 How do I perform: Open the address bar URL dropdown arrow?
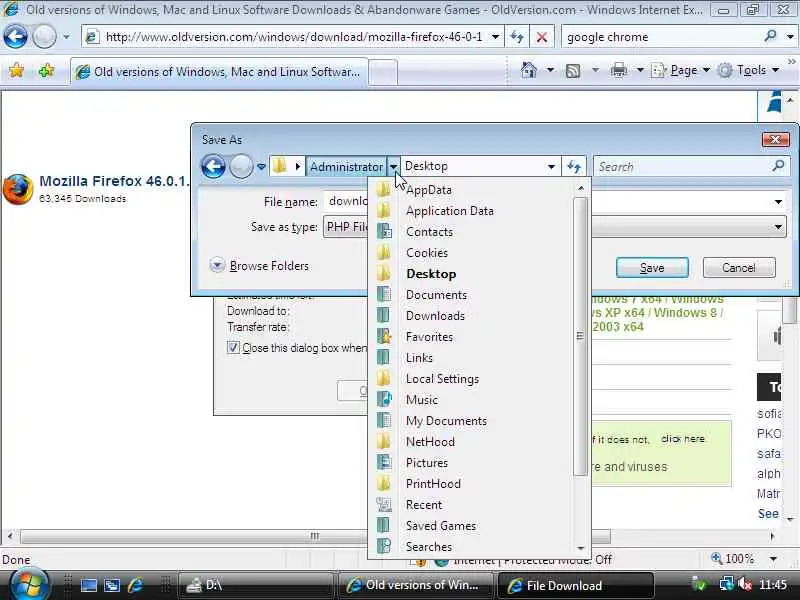point(495,37)
